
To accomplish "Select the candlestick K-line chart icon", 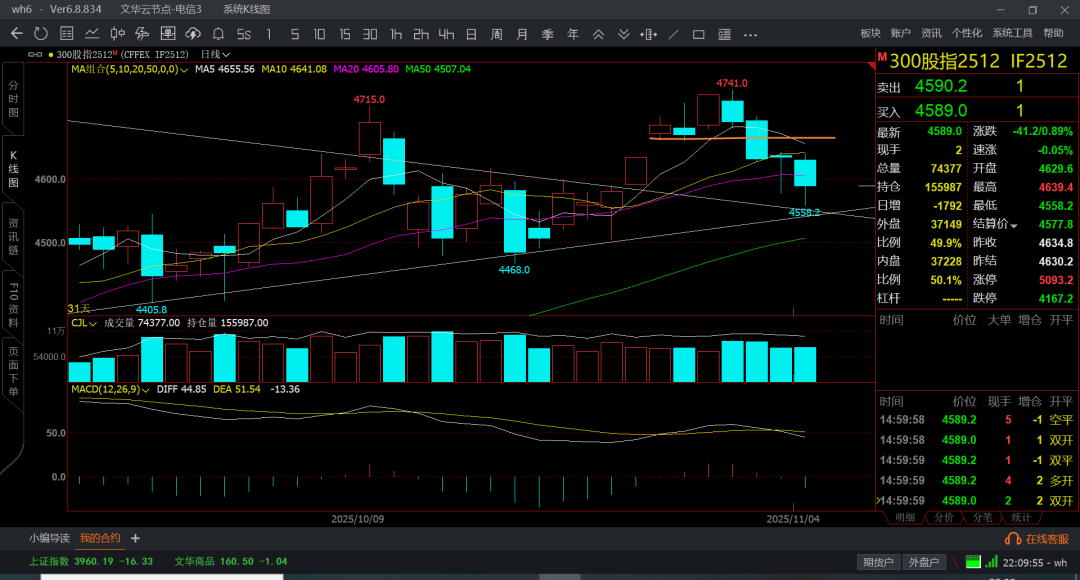I will point(118,34).
